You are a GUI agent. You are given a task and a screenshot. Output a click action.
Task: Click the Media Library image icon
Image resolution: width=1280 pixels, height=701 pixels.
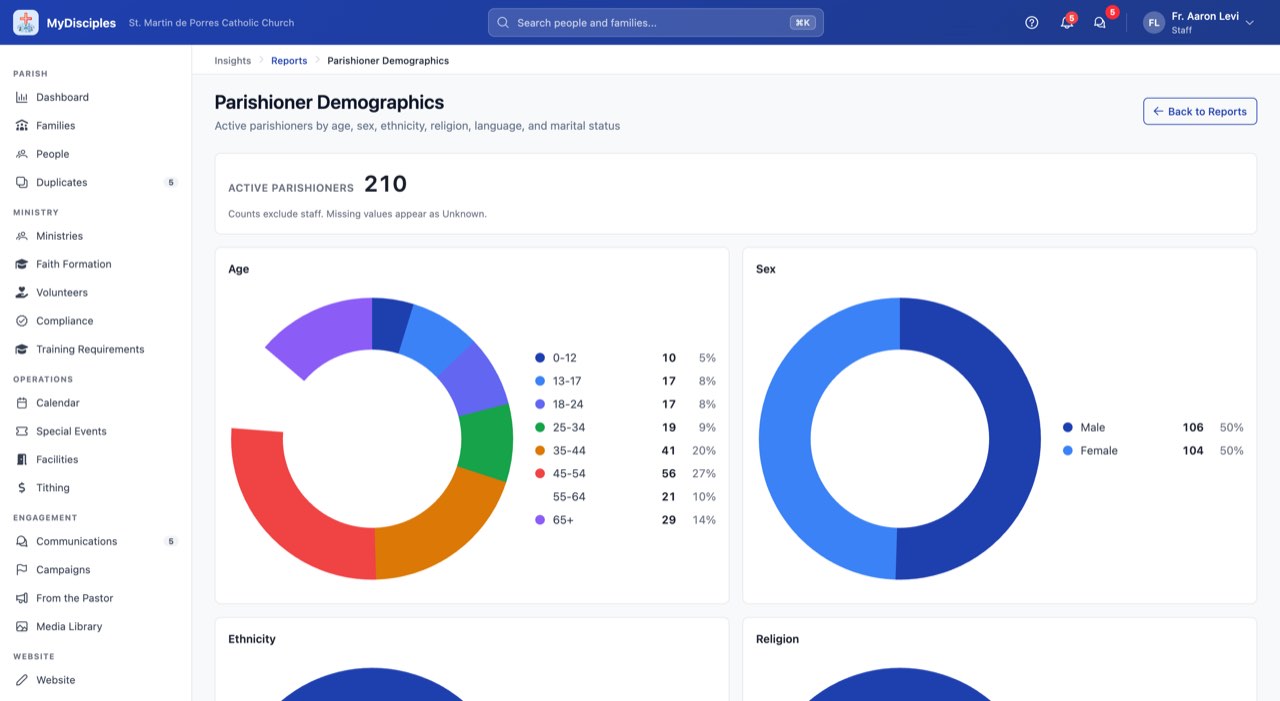[x=22, y=626]
